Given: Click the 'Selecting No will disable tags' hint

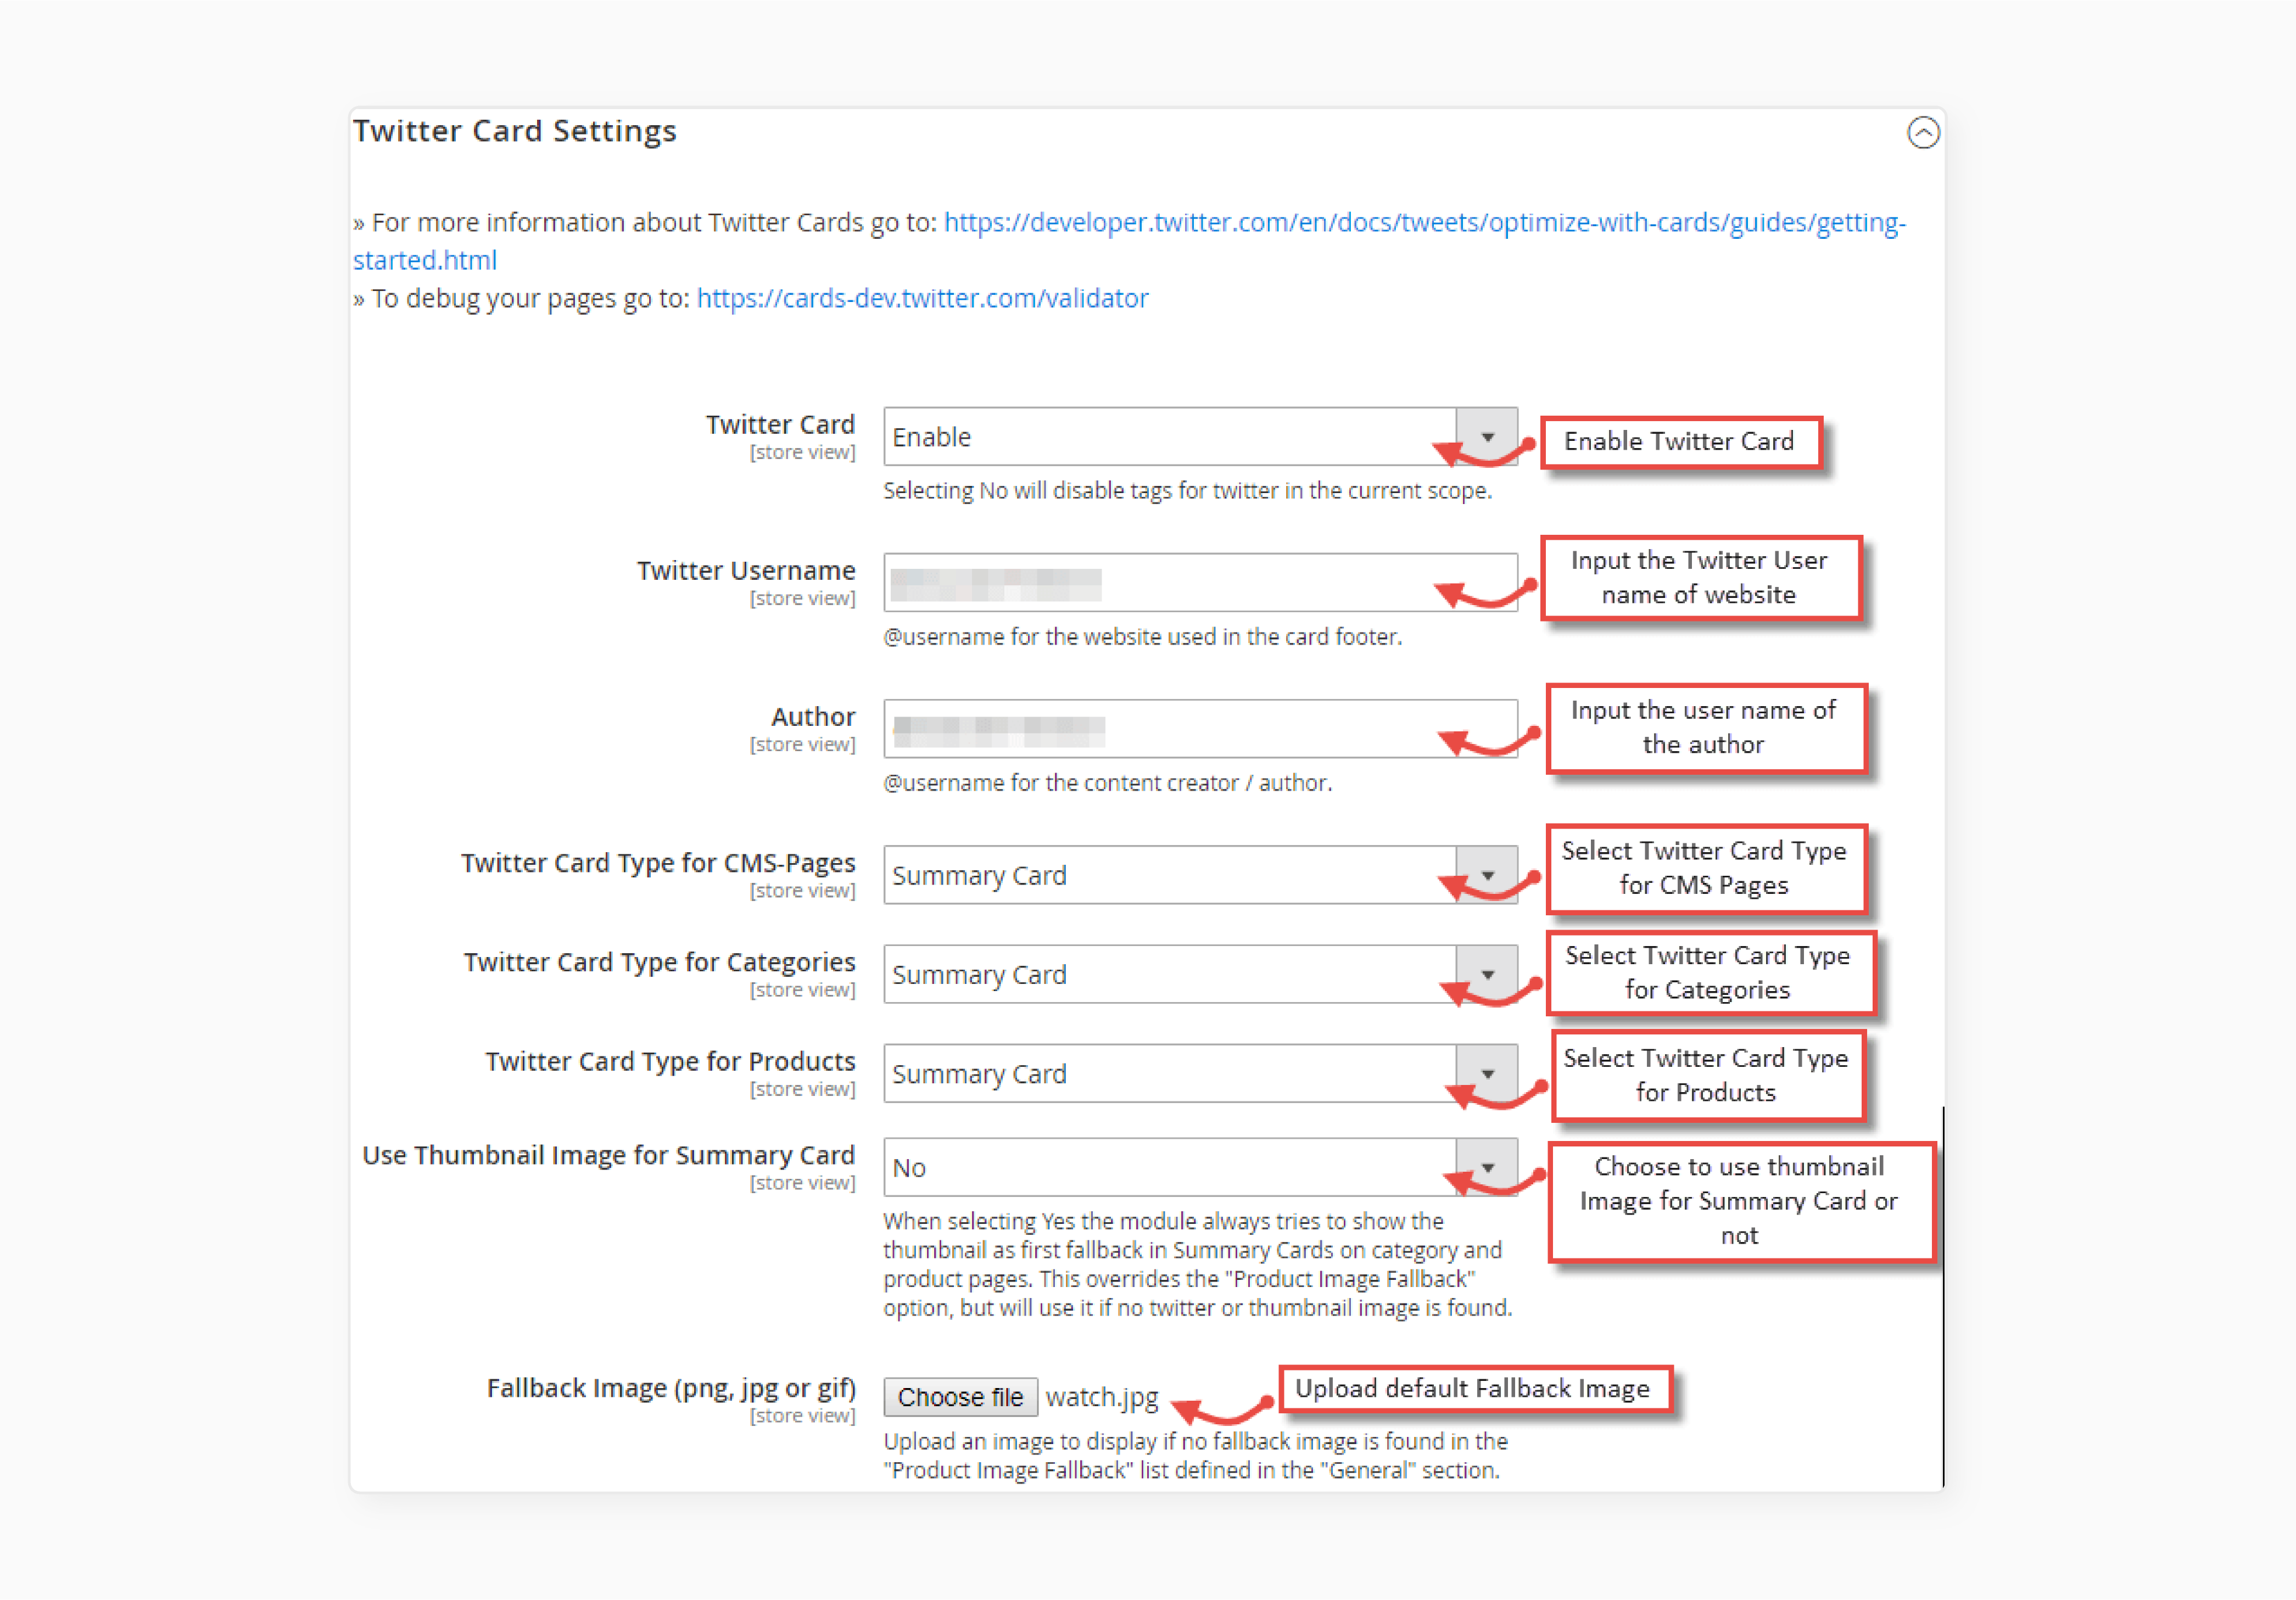Looking at the screenshot, I should pyautogui.click(x=1187, y=490).
